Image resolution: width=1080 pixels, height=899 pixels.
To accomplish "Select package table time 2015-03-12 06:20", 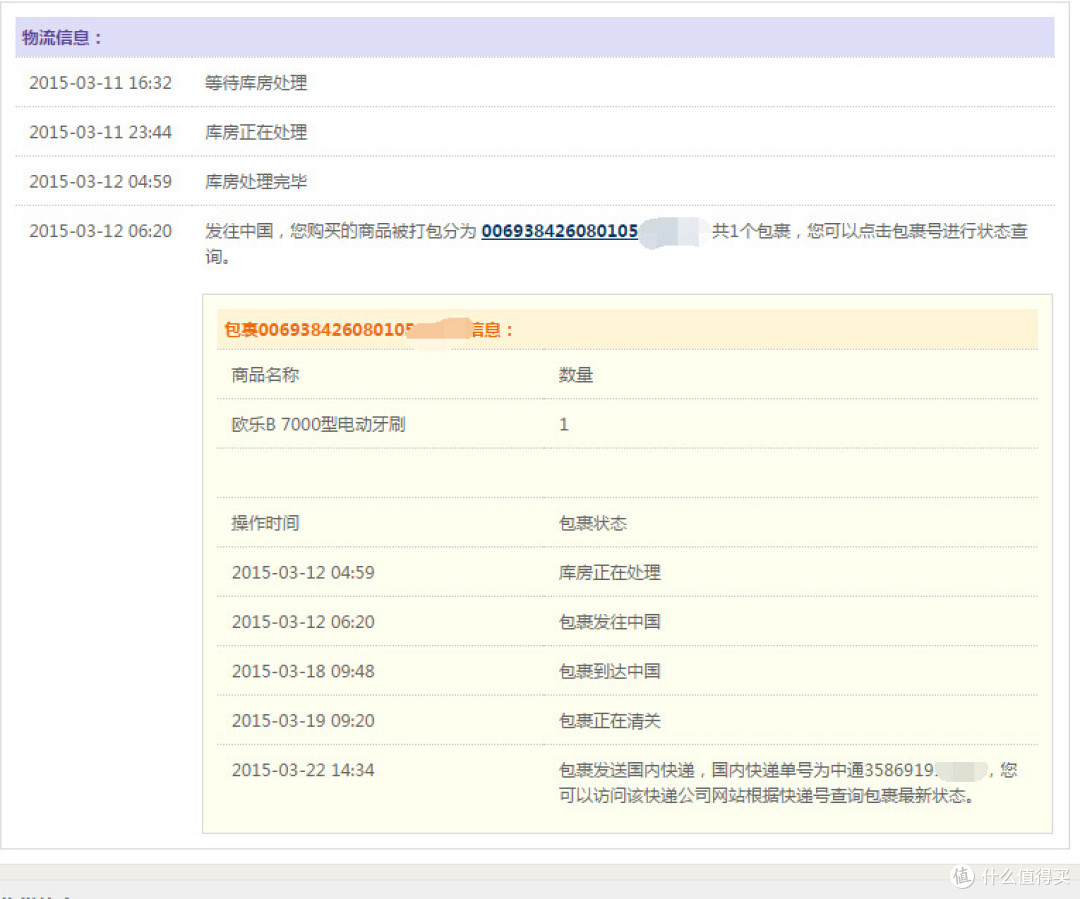I will (x=303, y=622).
